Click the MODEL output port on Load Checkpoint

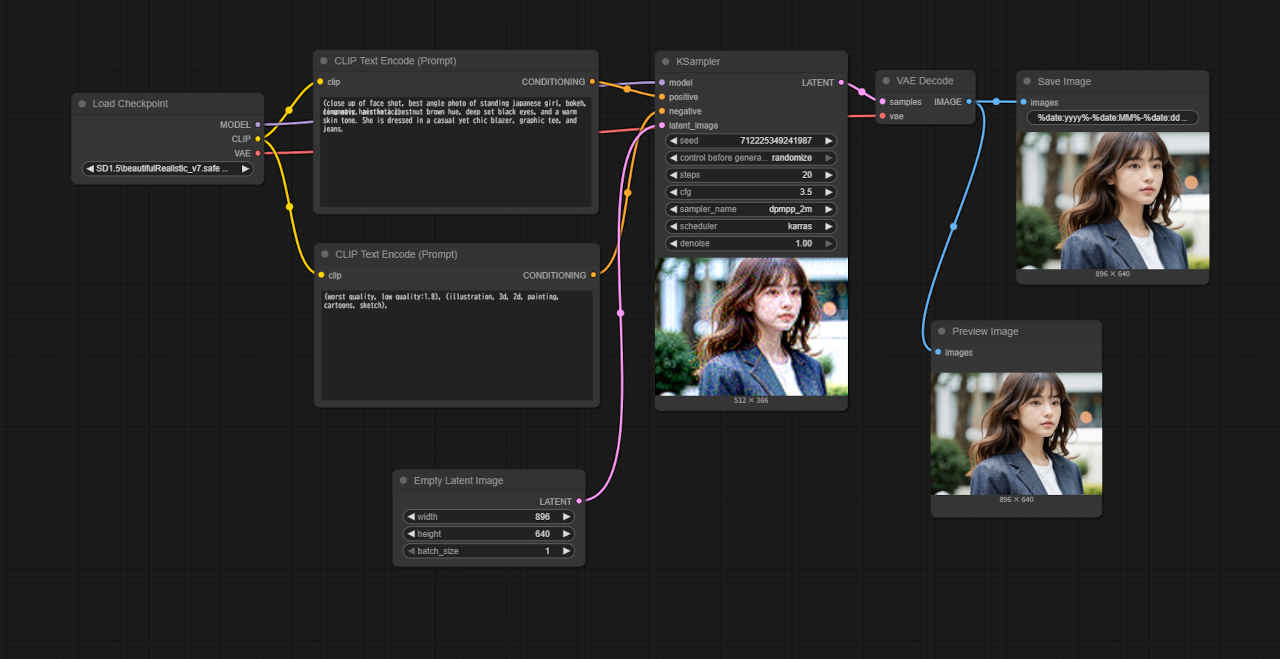tap(258, 125)
